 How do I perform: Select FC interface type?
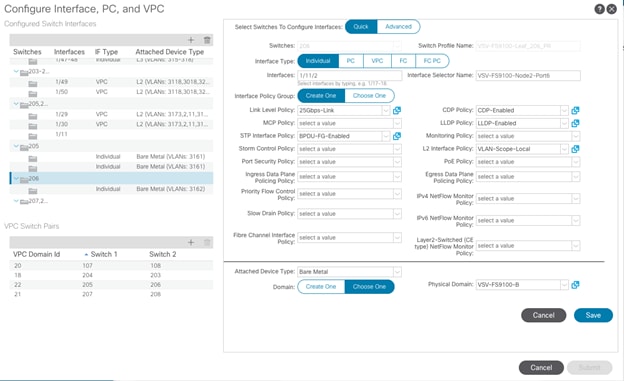tap(403, 61)
